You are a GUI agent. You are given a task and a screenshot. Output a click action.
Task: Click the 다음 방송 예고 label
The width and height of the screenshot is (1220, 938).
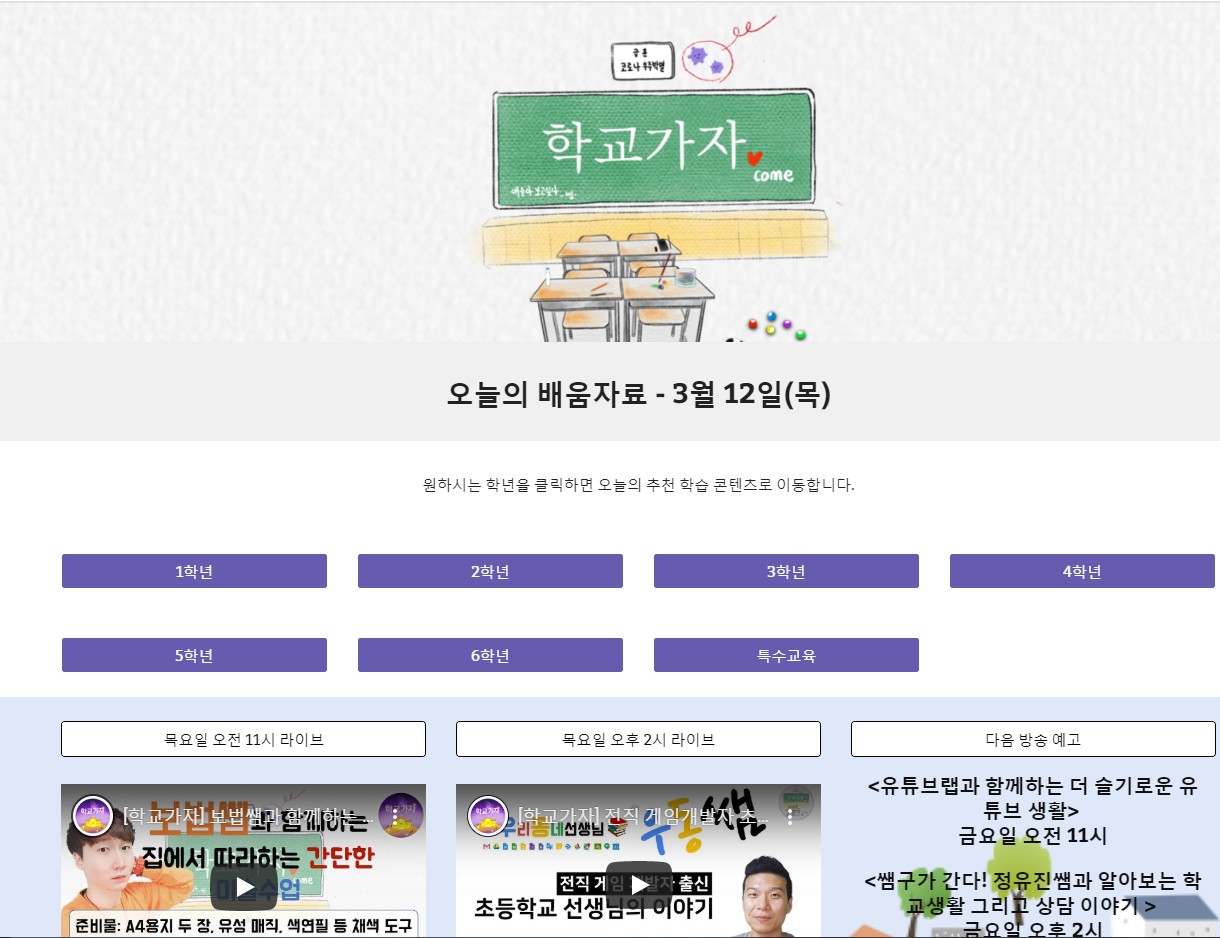[1033, 739]
